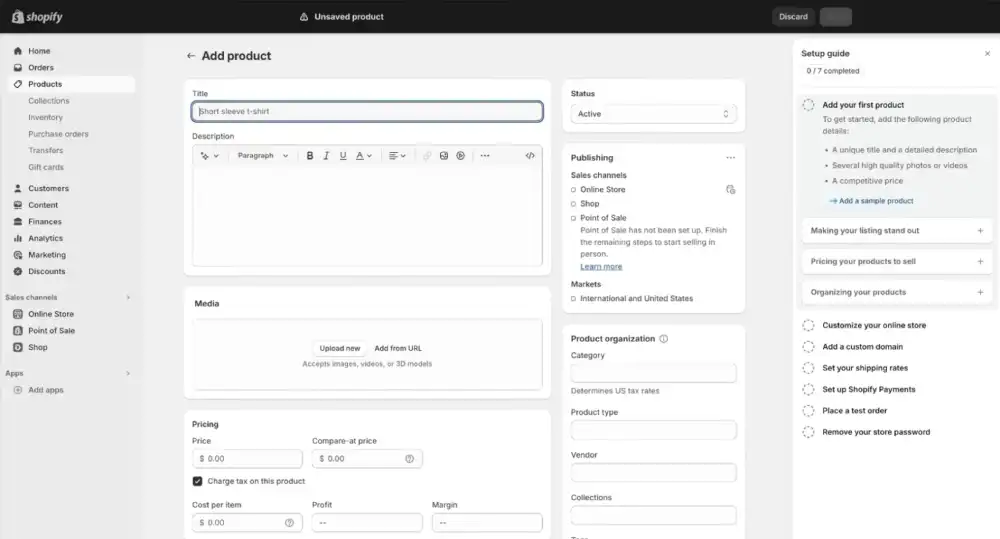Screen dimensions: 1000x539
Task: Click the Upload new media button
Action: coord(340,348)
